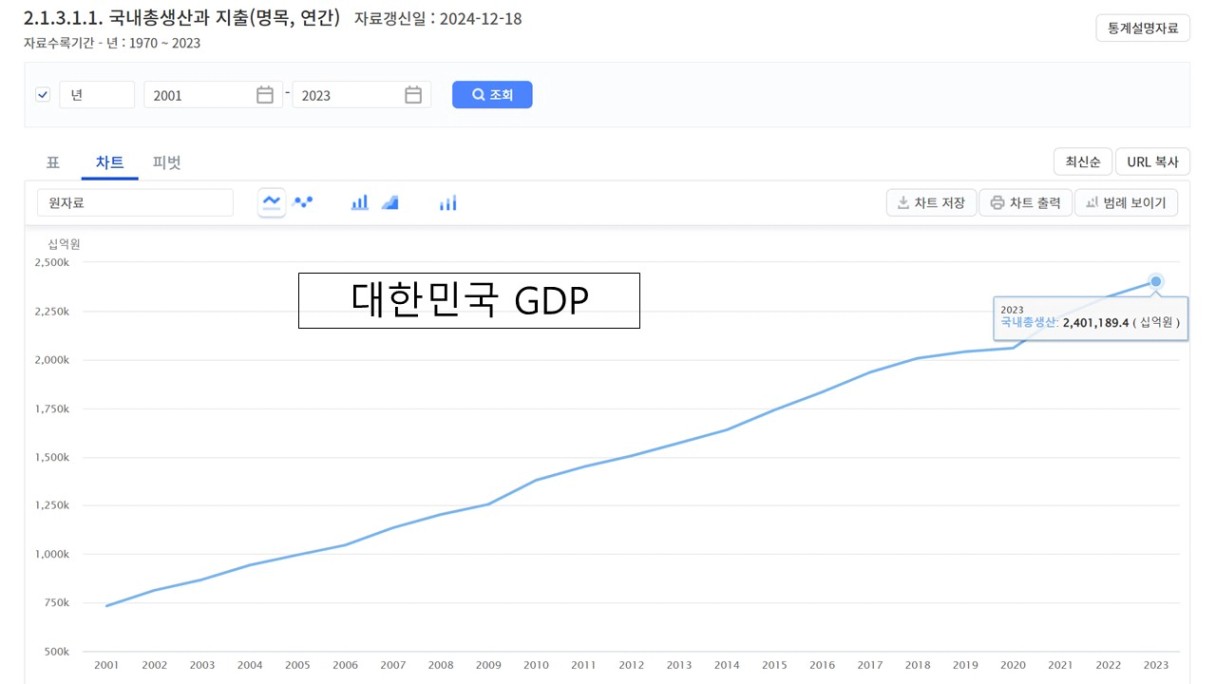Open 통계설명자료 statistics description
The width and height of the screenshot is (1216, 684).
pyautogui.click(x=1143, y=28)
